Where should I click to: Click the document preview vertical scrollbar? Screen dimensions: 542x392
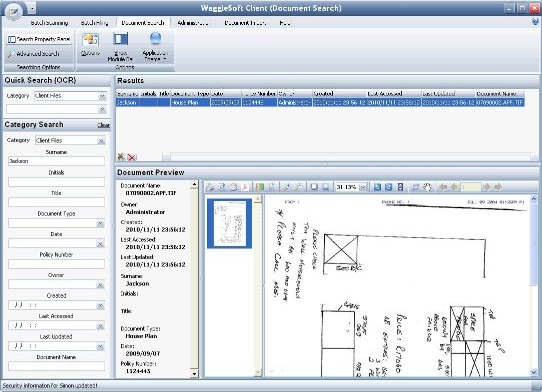(x=534, y=286)
